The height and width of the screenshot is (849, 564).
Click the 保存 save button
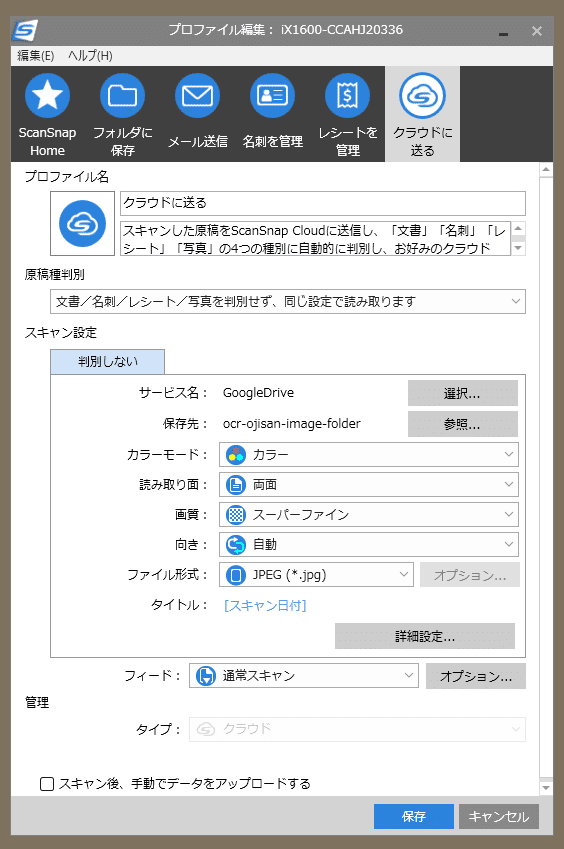coord(414,817)
